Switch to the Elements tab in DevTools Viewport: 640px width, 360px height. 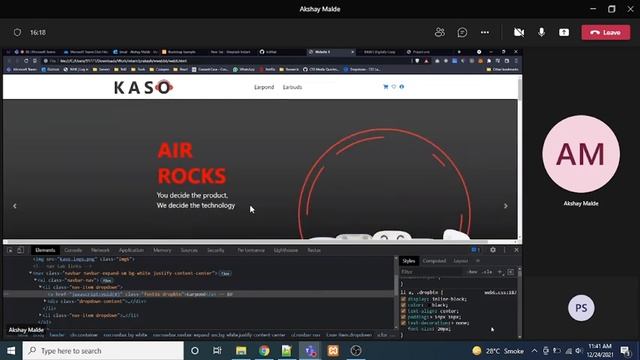45,250
